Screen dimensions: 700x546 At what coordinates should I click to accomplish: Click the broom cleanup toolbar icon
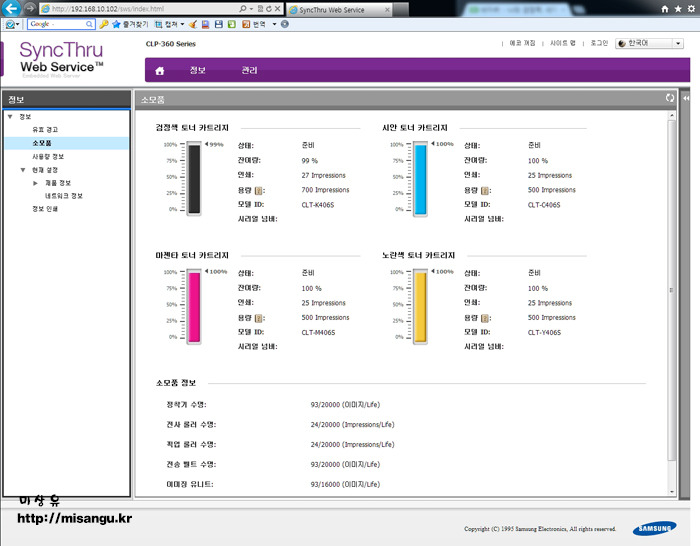[x=192, y=24]
